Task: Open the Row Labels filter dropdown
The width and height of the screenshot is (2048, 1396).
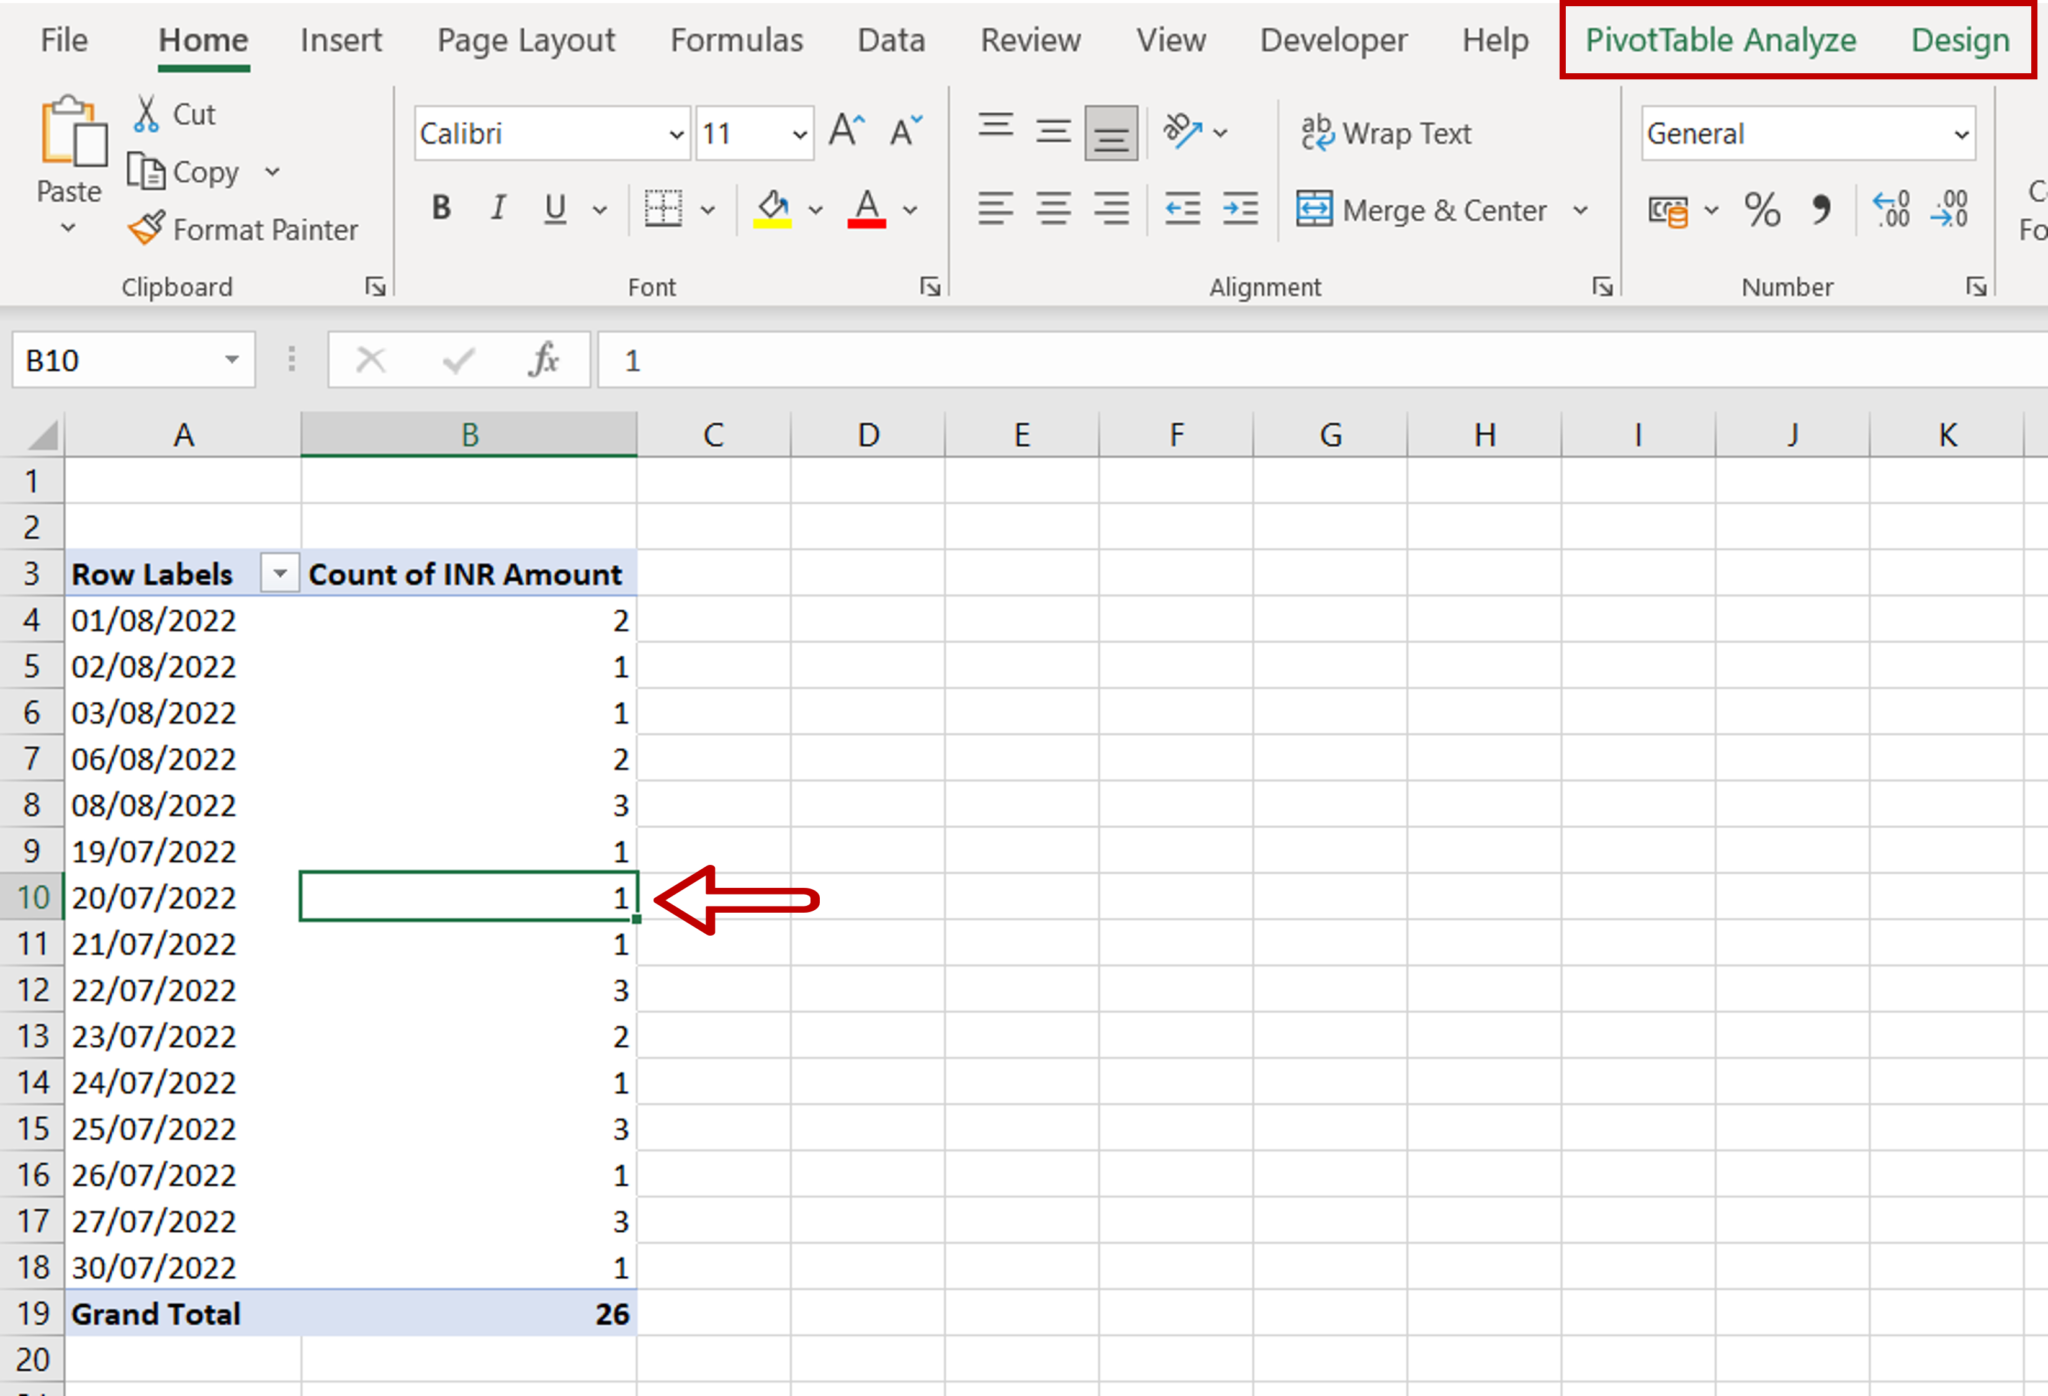Action: pyautogui.click(x=278, y=573)
